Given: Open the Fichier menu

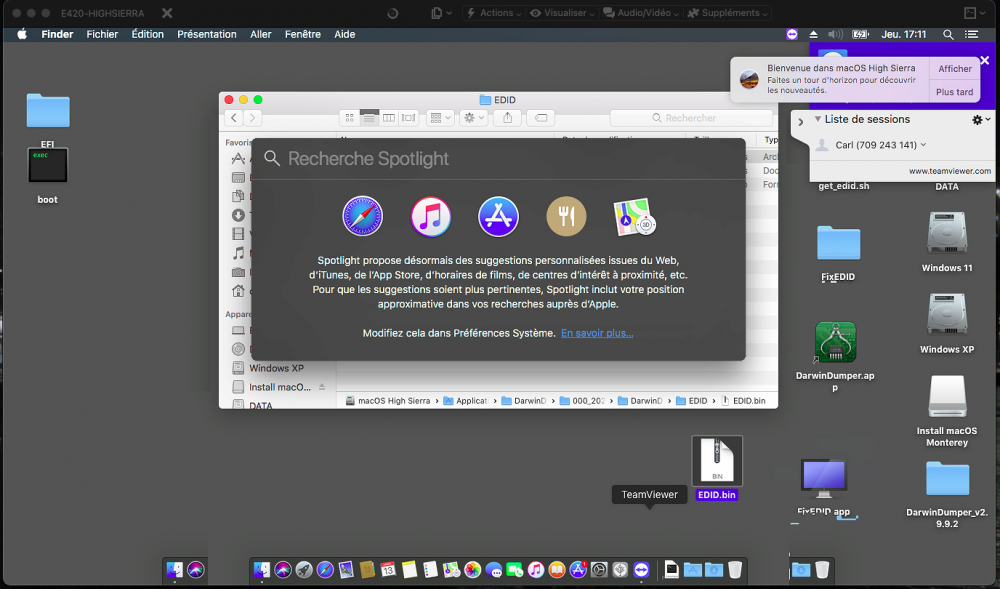Looking at the screenshot, I should (102, 34).
